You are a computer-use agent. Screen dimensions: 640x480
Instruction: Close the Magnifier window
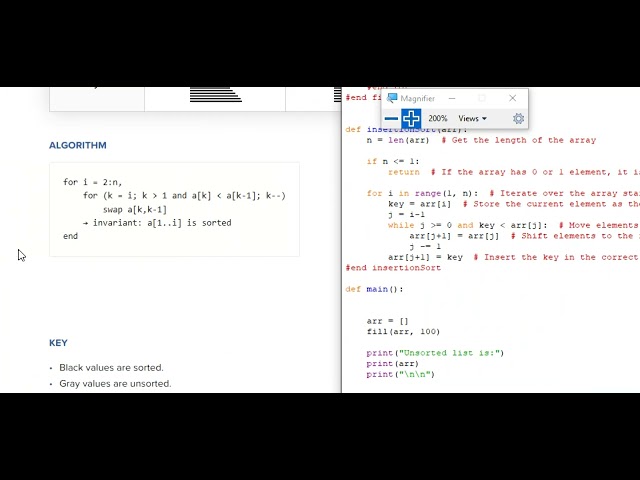click(513, 98)
